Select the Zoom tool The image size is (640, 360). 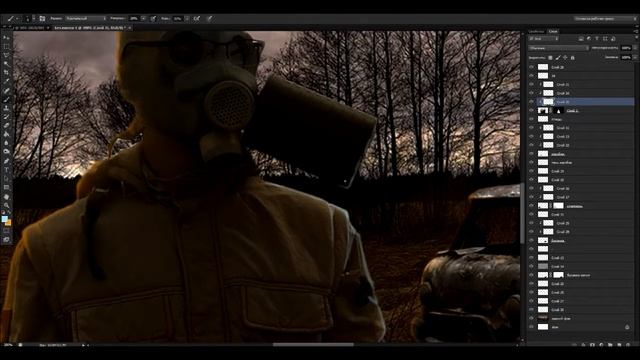[x=6, y=205]
